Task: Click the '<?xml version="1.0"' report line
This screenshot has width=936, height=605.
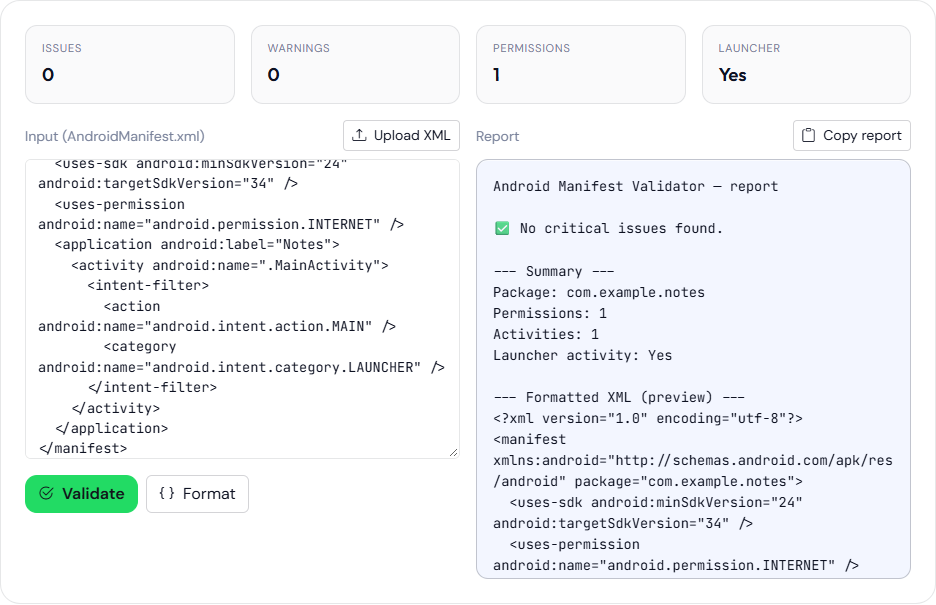Action: pyautogui.click(x=648, y=418)
